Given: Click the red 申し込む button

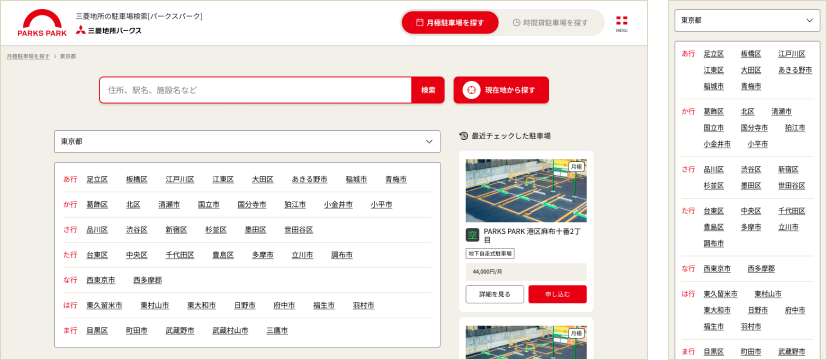Looking at the screenshot, I should pyautogui.click(x=557, y=294).
